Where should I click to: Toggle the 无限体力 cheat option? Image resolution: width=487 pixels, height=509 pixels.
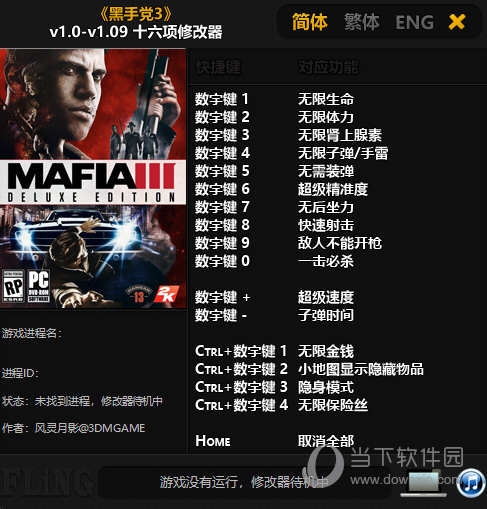326,117
